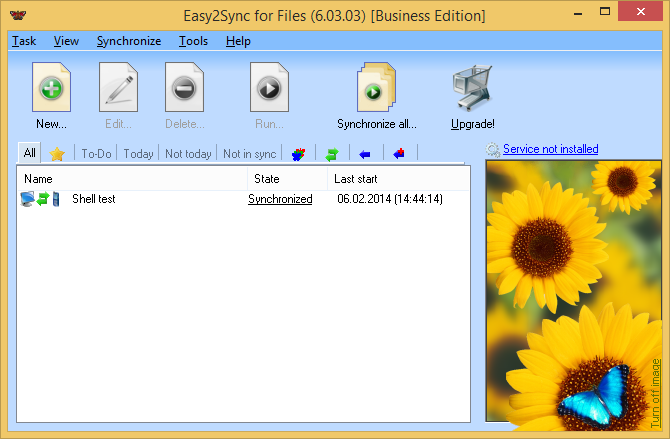Screen dimensions: 670x439
Task: Open the Help menu
Action: 238,41
